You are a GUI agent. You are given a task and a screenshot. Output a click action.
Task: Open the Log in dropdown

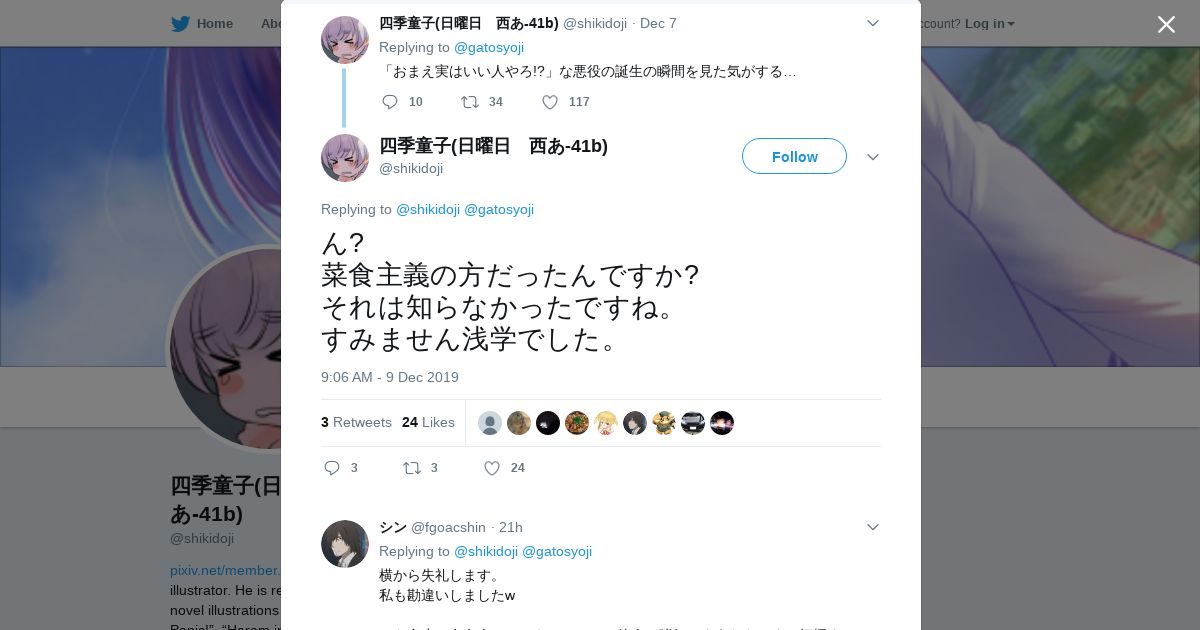(x=990, y=23)
